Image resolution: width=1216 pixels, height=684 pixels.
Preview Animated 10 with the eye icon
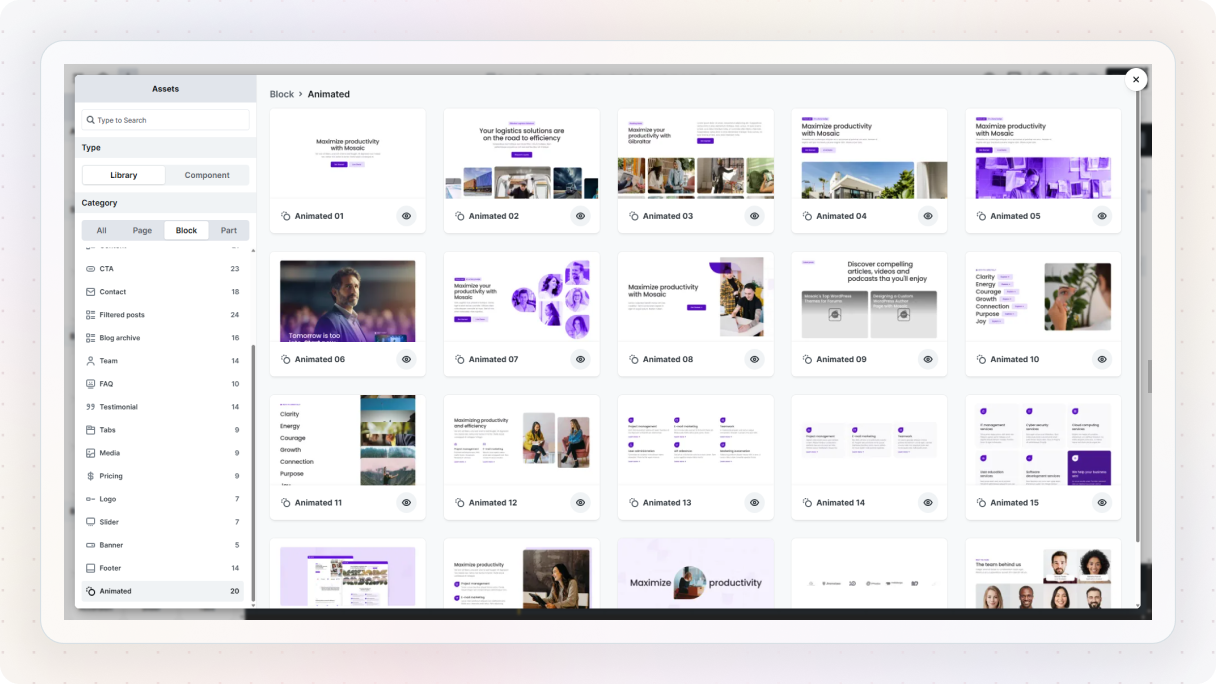pos(1102,359)
